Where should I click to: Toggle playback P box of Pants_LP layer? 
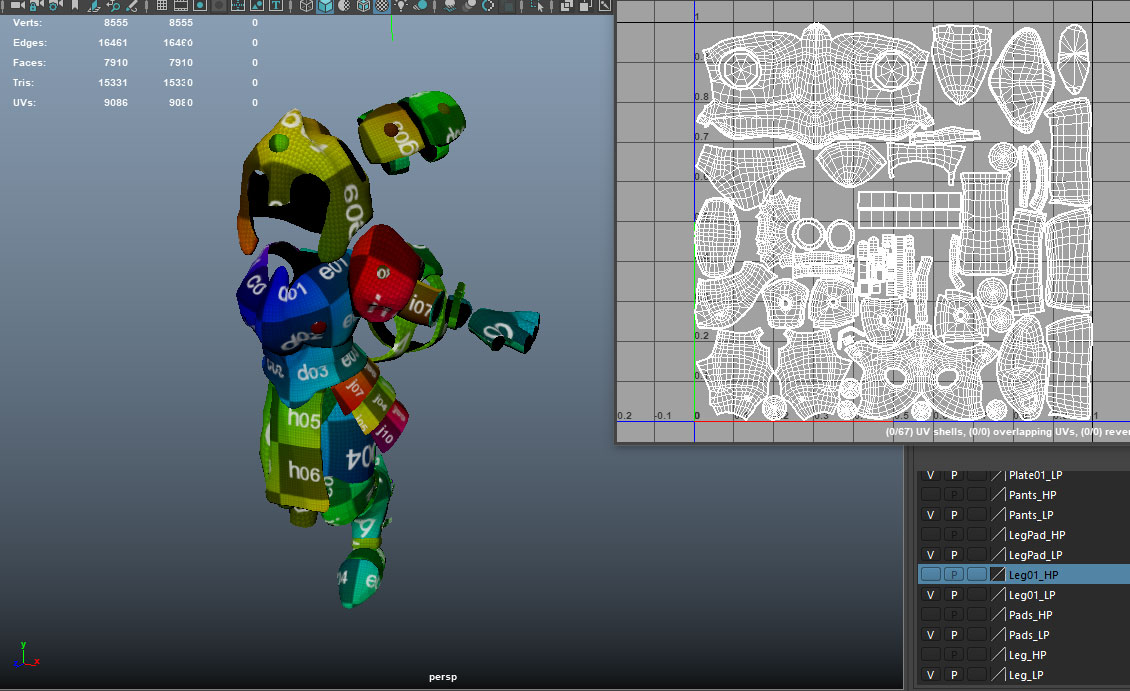954,515
